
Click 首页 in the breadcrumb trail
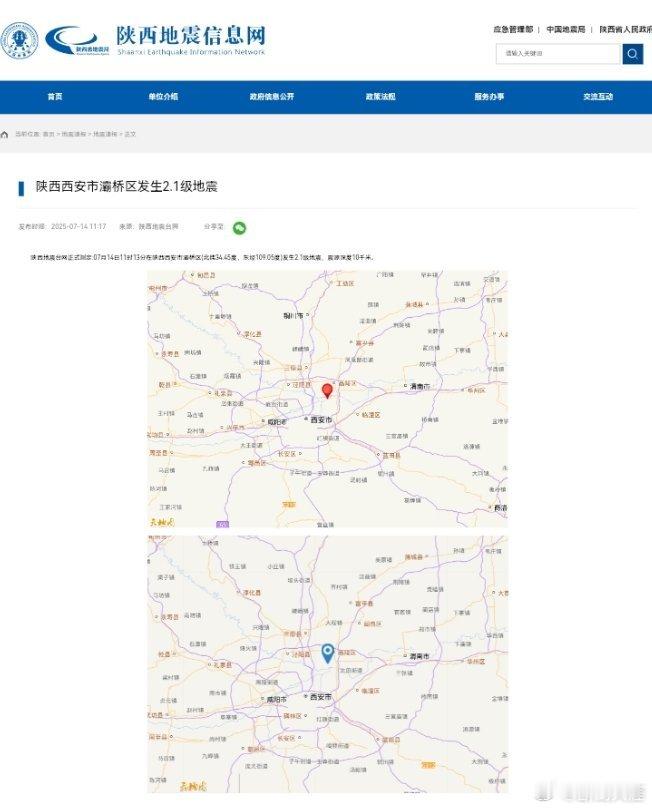(48, 134)
